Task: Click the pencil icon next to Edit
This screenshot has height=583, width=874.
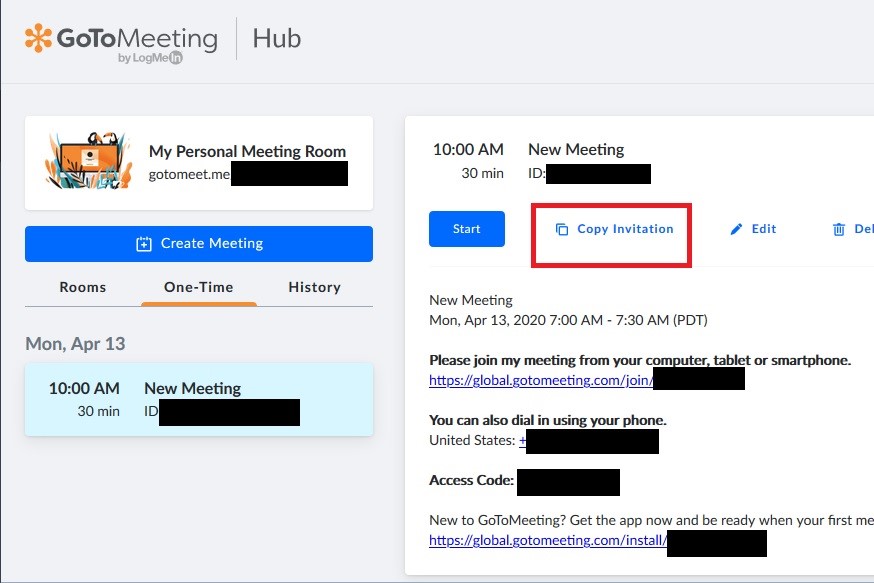Action: coord(737,229)
